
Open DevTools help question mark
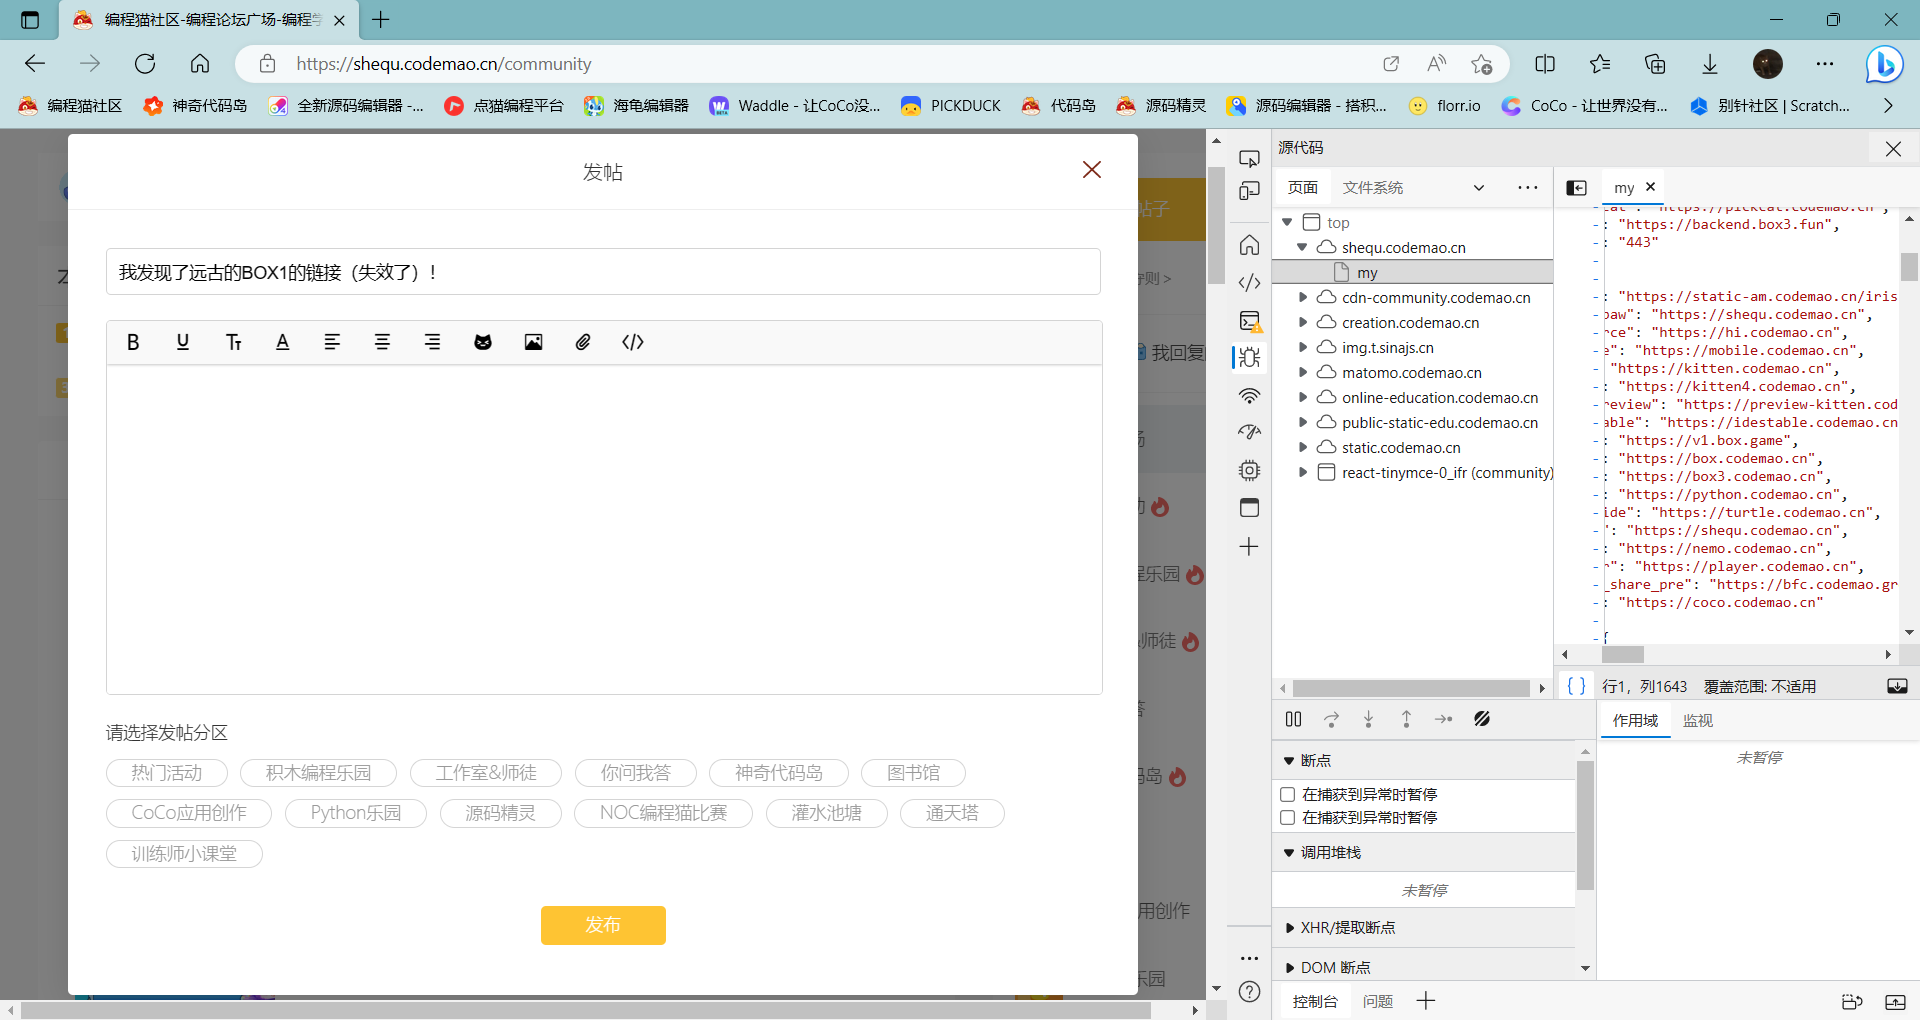pyautogui.click(x=1249, y=992)
